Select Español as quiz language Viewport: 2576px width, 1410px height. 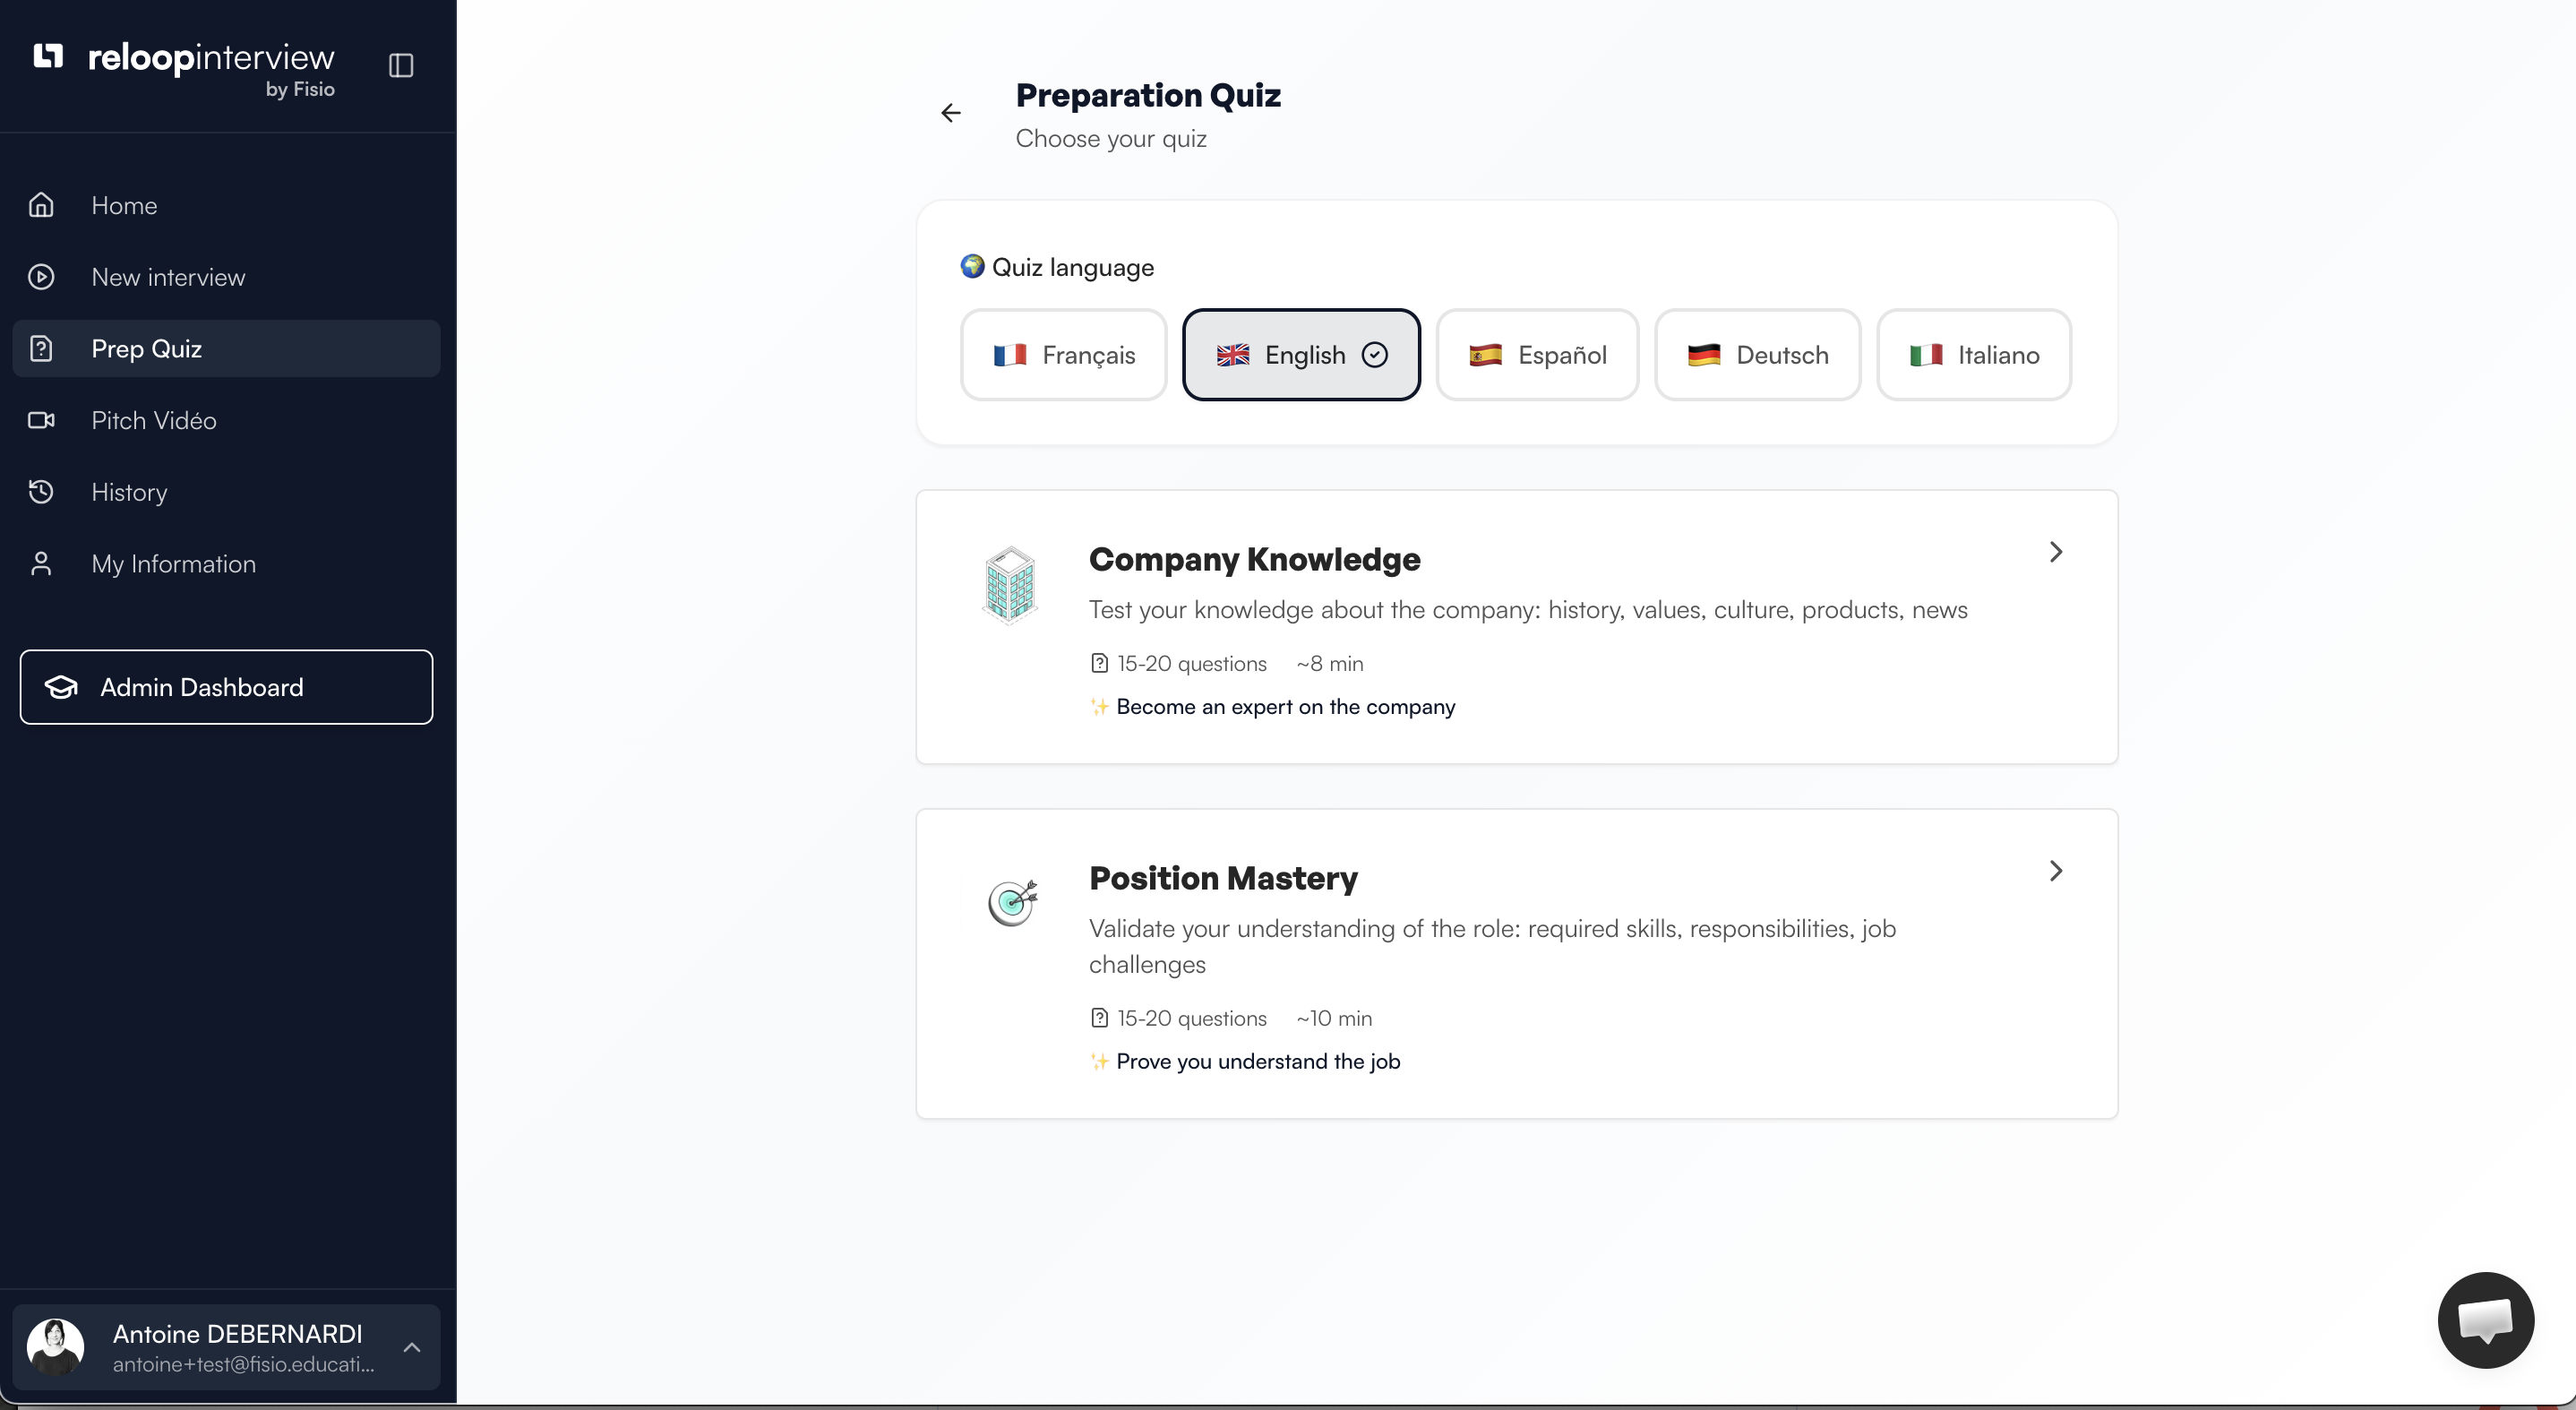pyautogui.click(x=1537, y=355)
